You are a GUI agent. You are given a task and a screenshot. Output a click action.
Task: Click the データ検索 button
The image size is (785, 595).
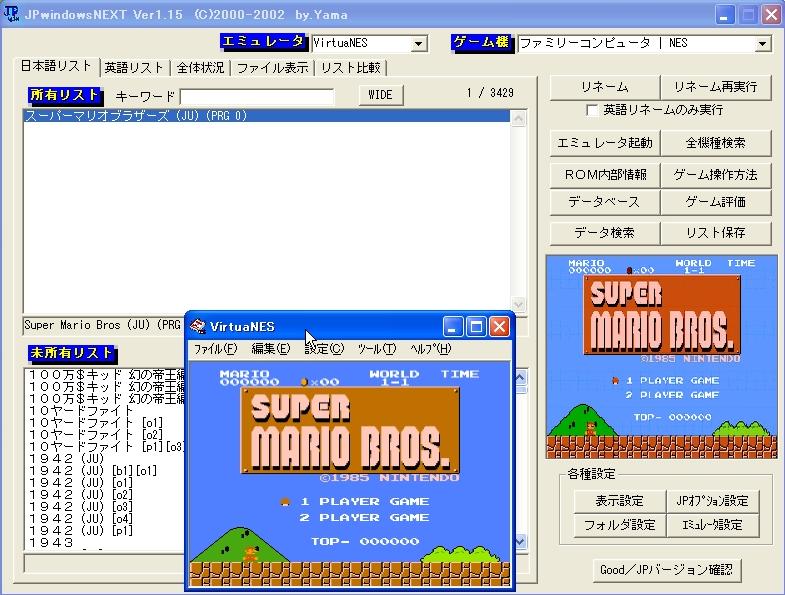(x=605, y=233)
